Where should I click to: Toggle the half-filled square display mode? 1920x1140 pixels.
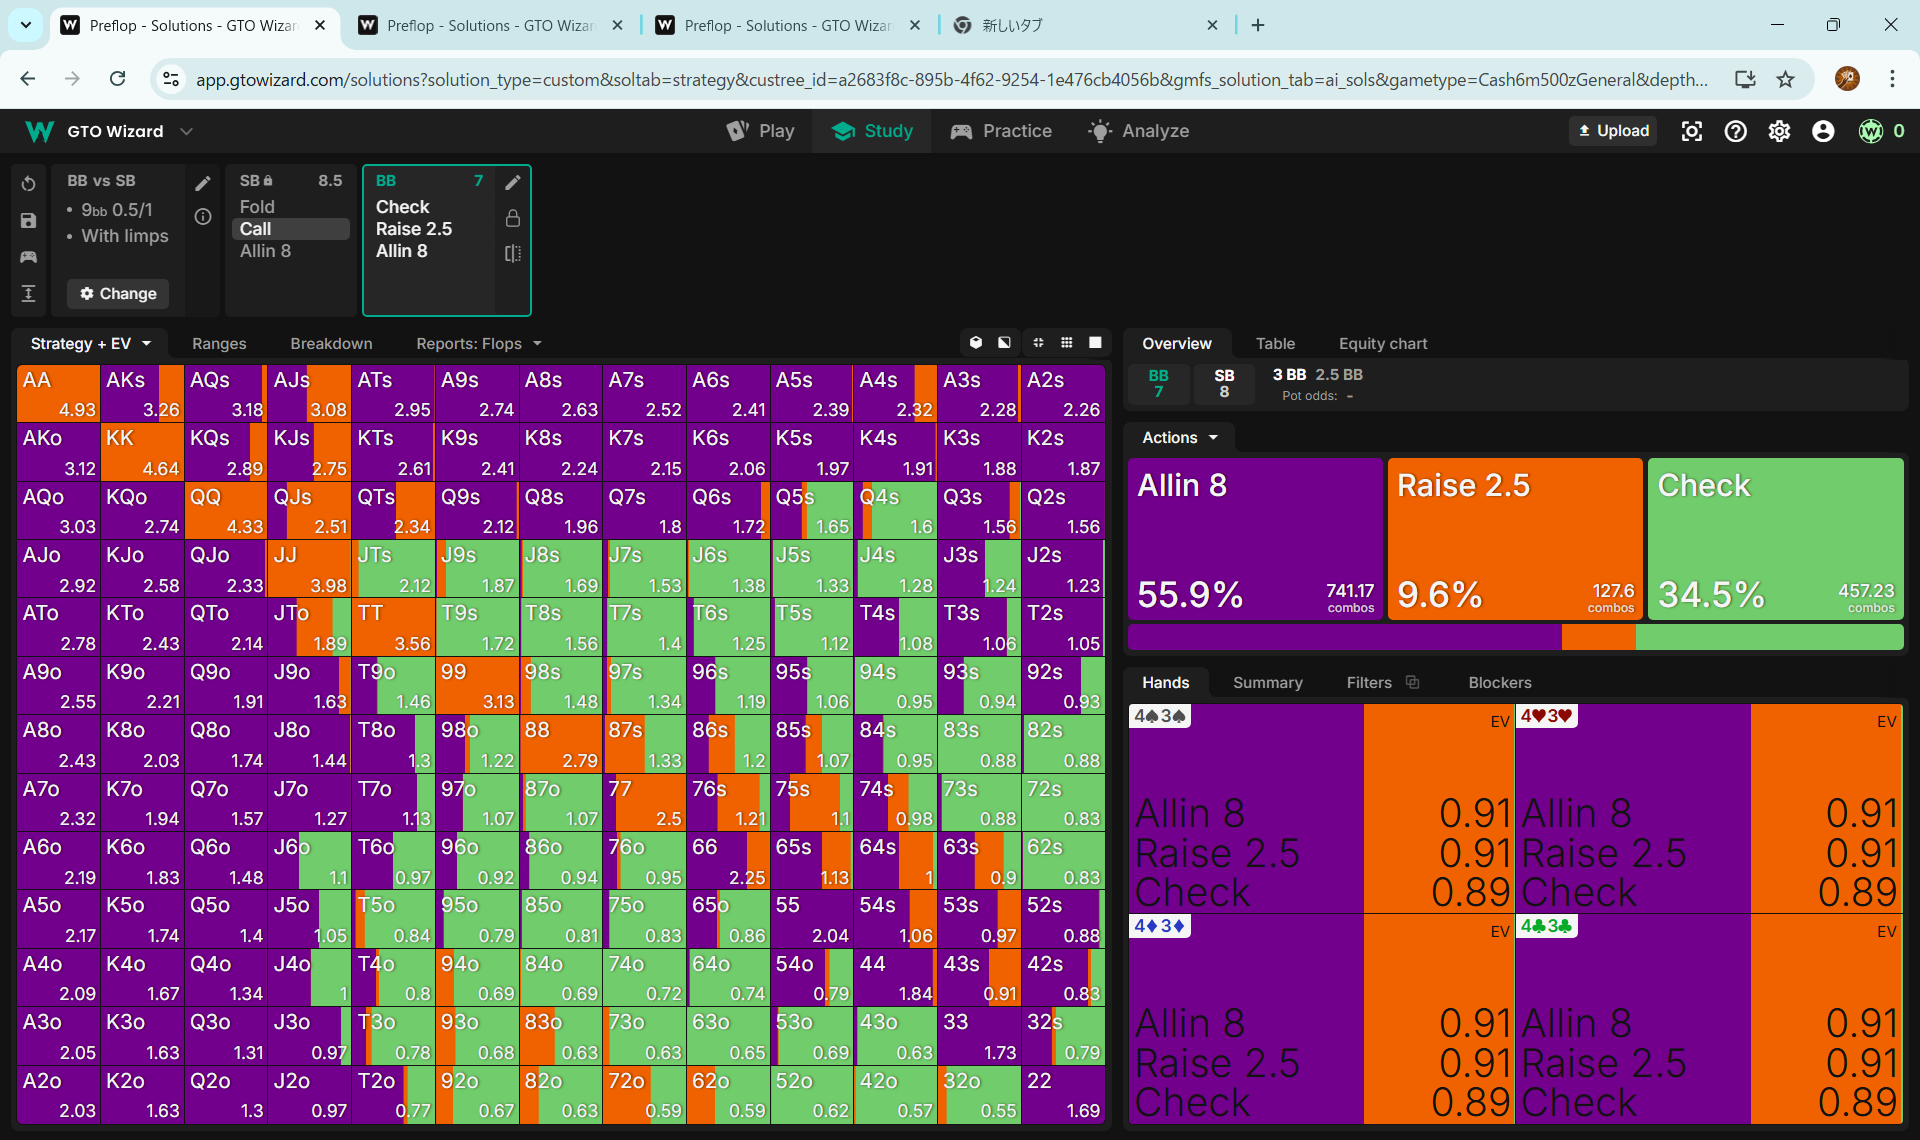(1004, 343)
